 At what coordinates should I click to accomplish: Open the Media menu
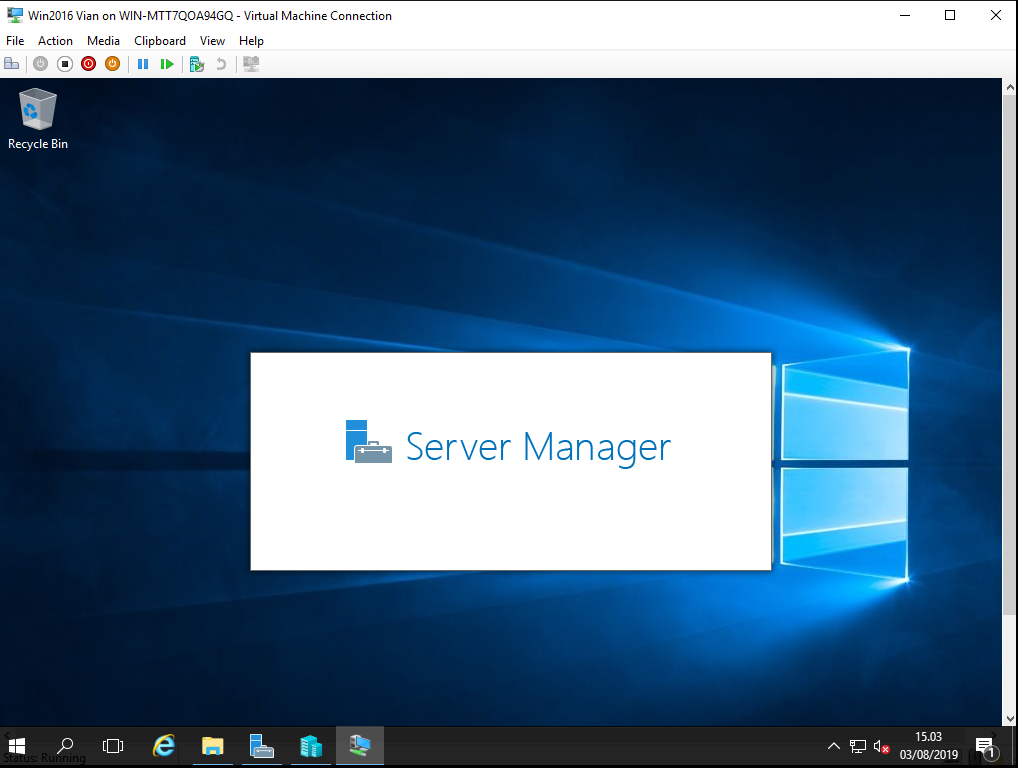tap(103, 40)
